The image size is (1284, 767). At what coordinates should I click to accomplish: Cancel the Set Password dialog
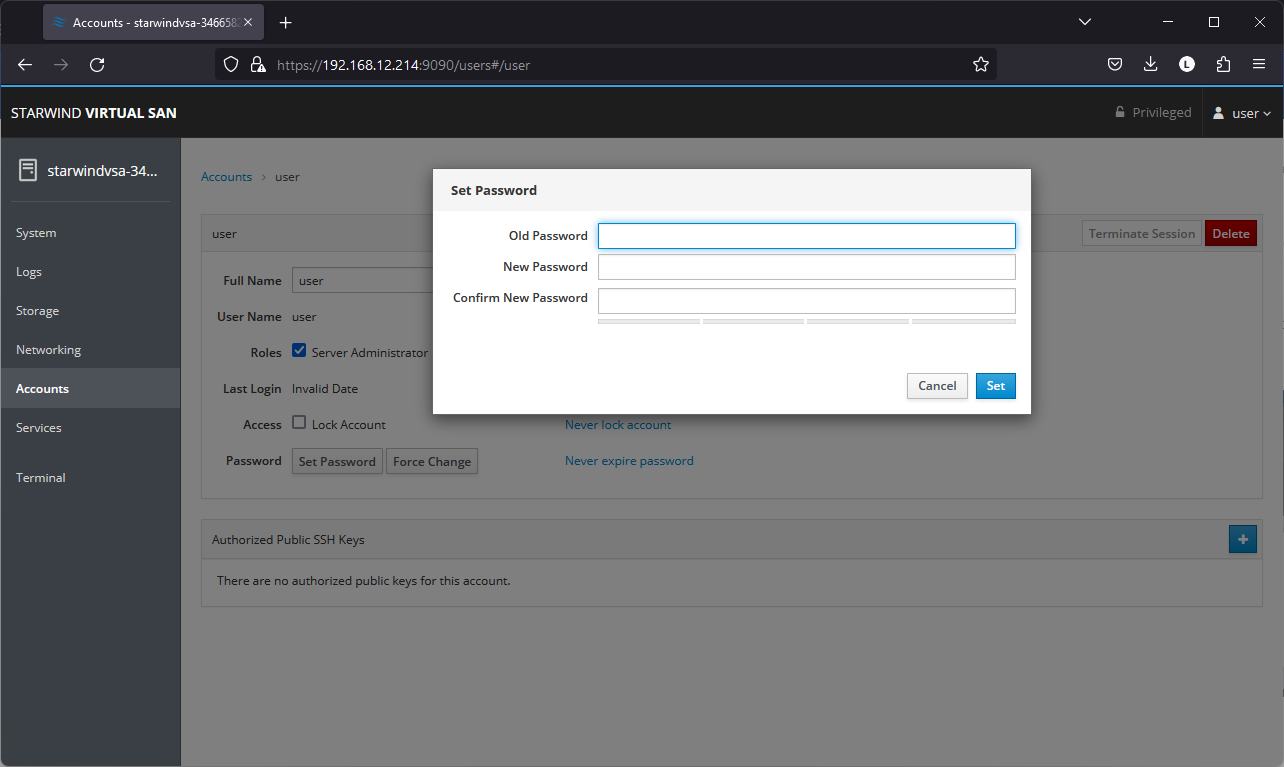937,386
